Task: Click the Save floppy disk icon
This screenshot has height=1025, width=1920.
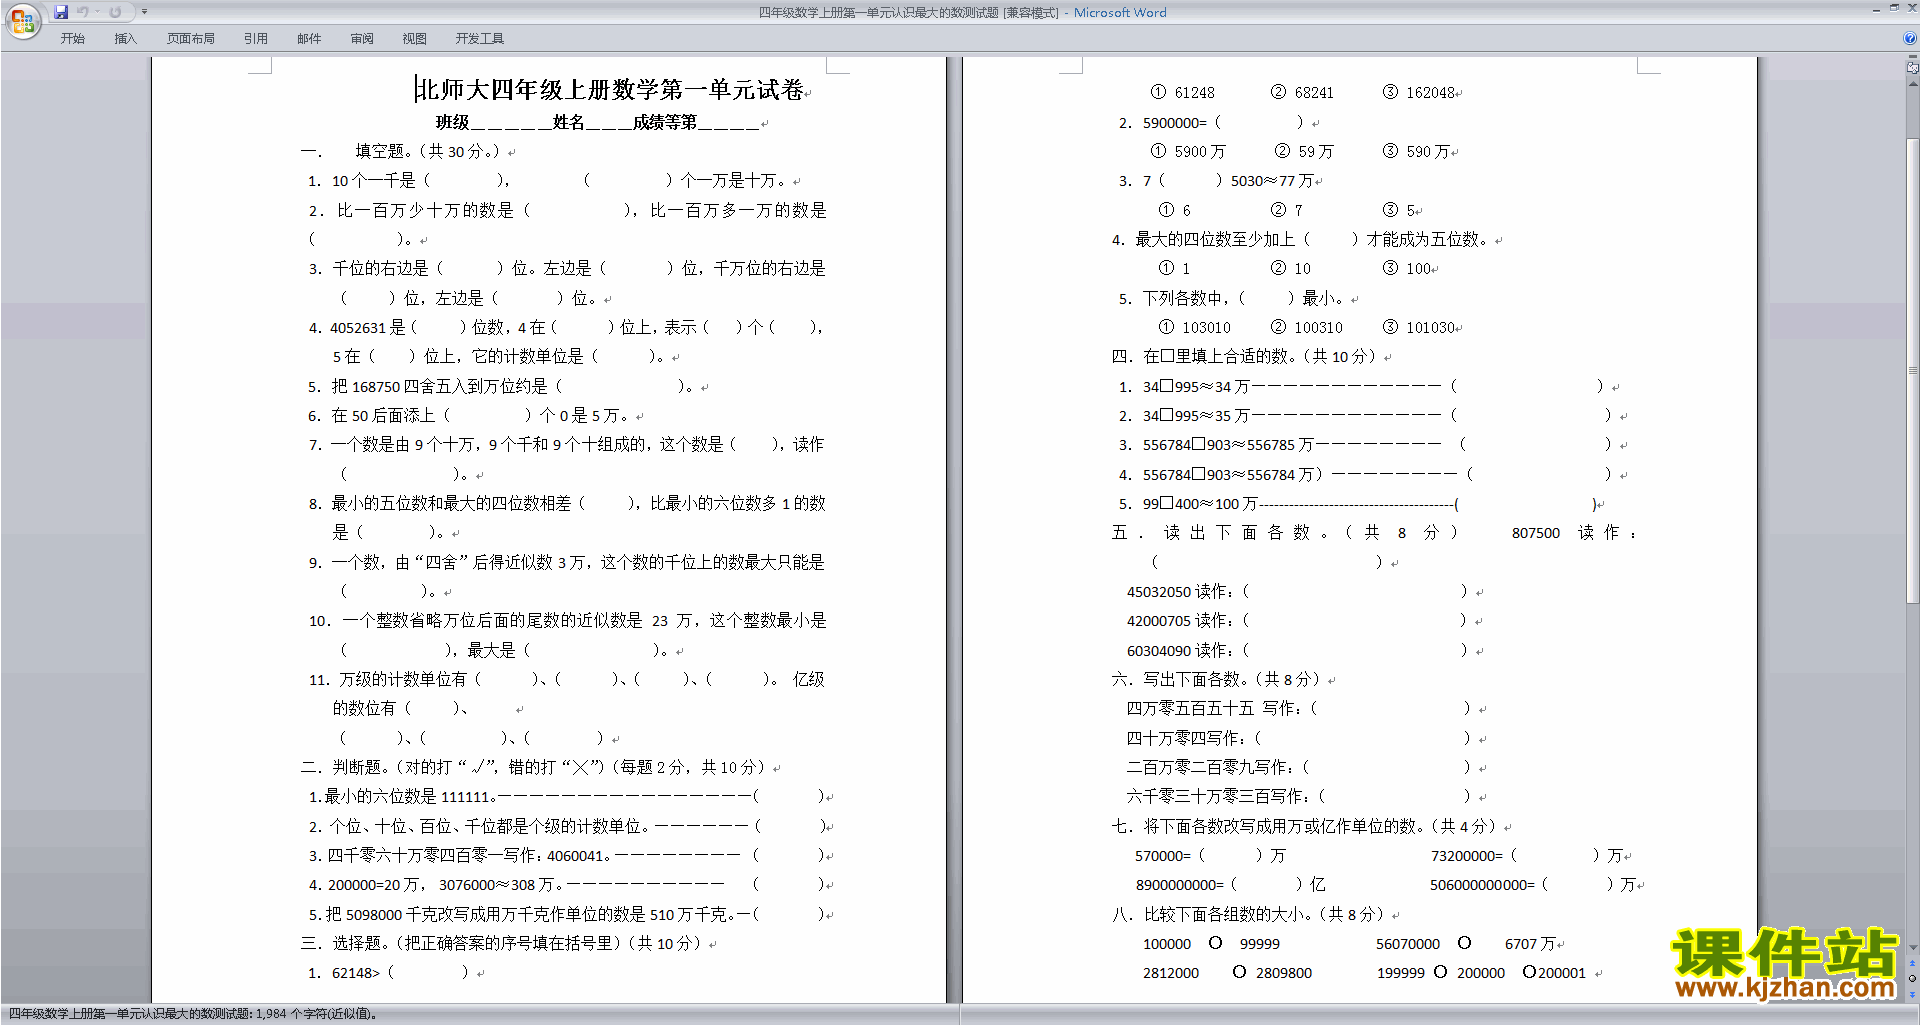Action: click(61, 12)
